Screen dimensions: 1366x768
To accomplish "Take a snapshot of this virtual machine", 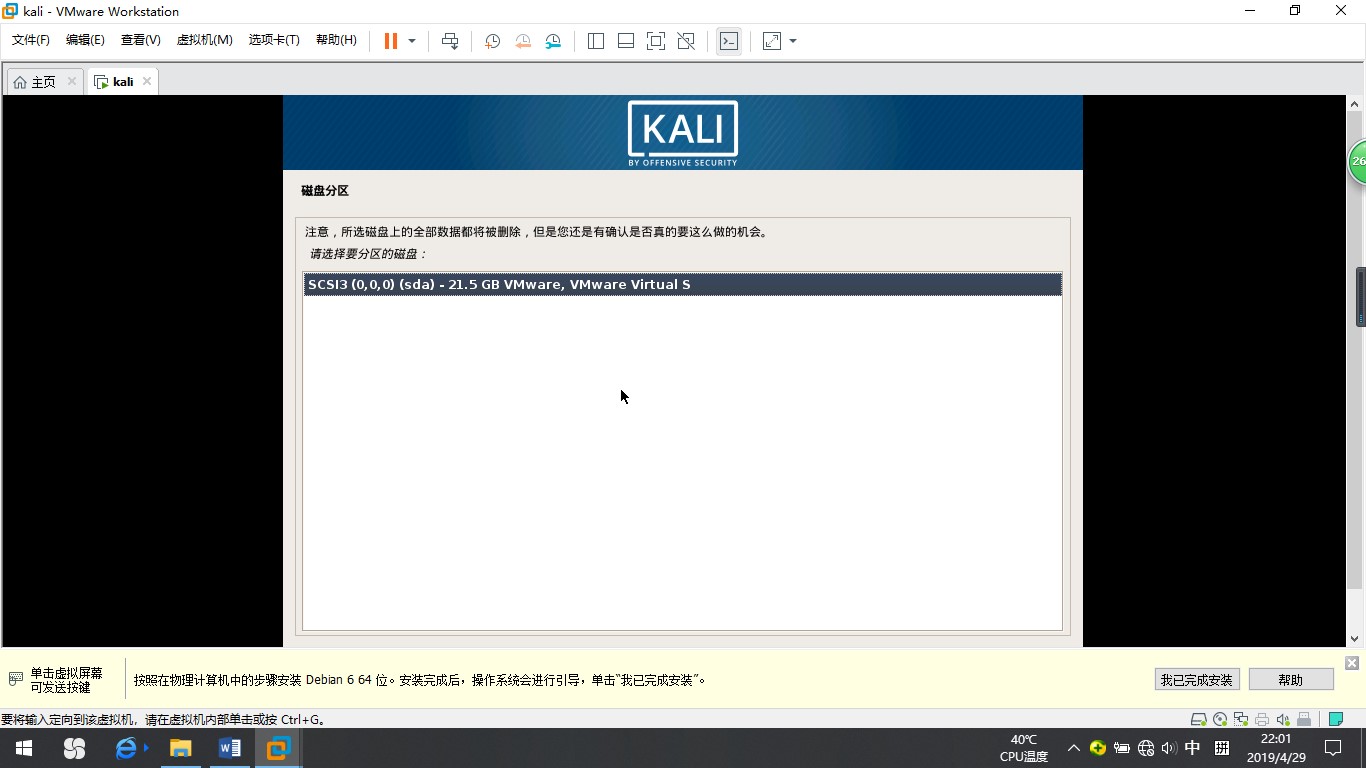I will point(493,41).
